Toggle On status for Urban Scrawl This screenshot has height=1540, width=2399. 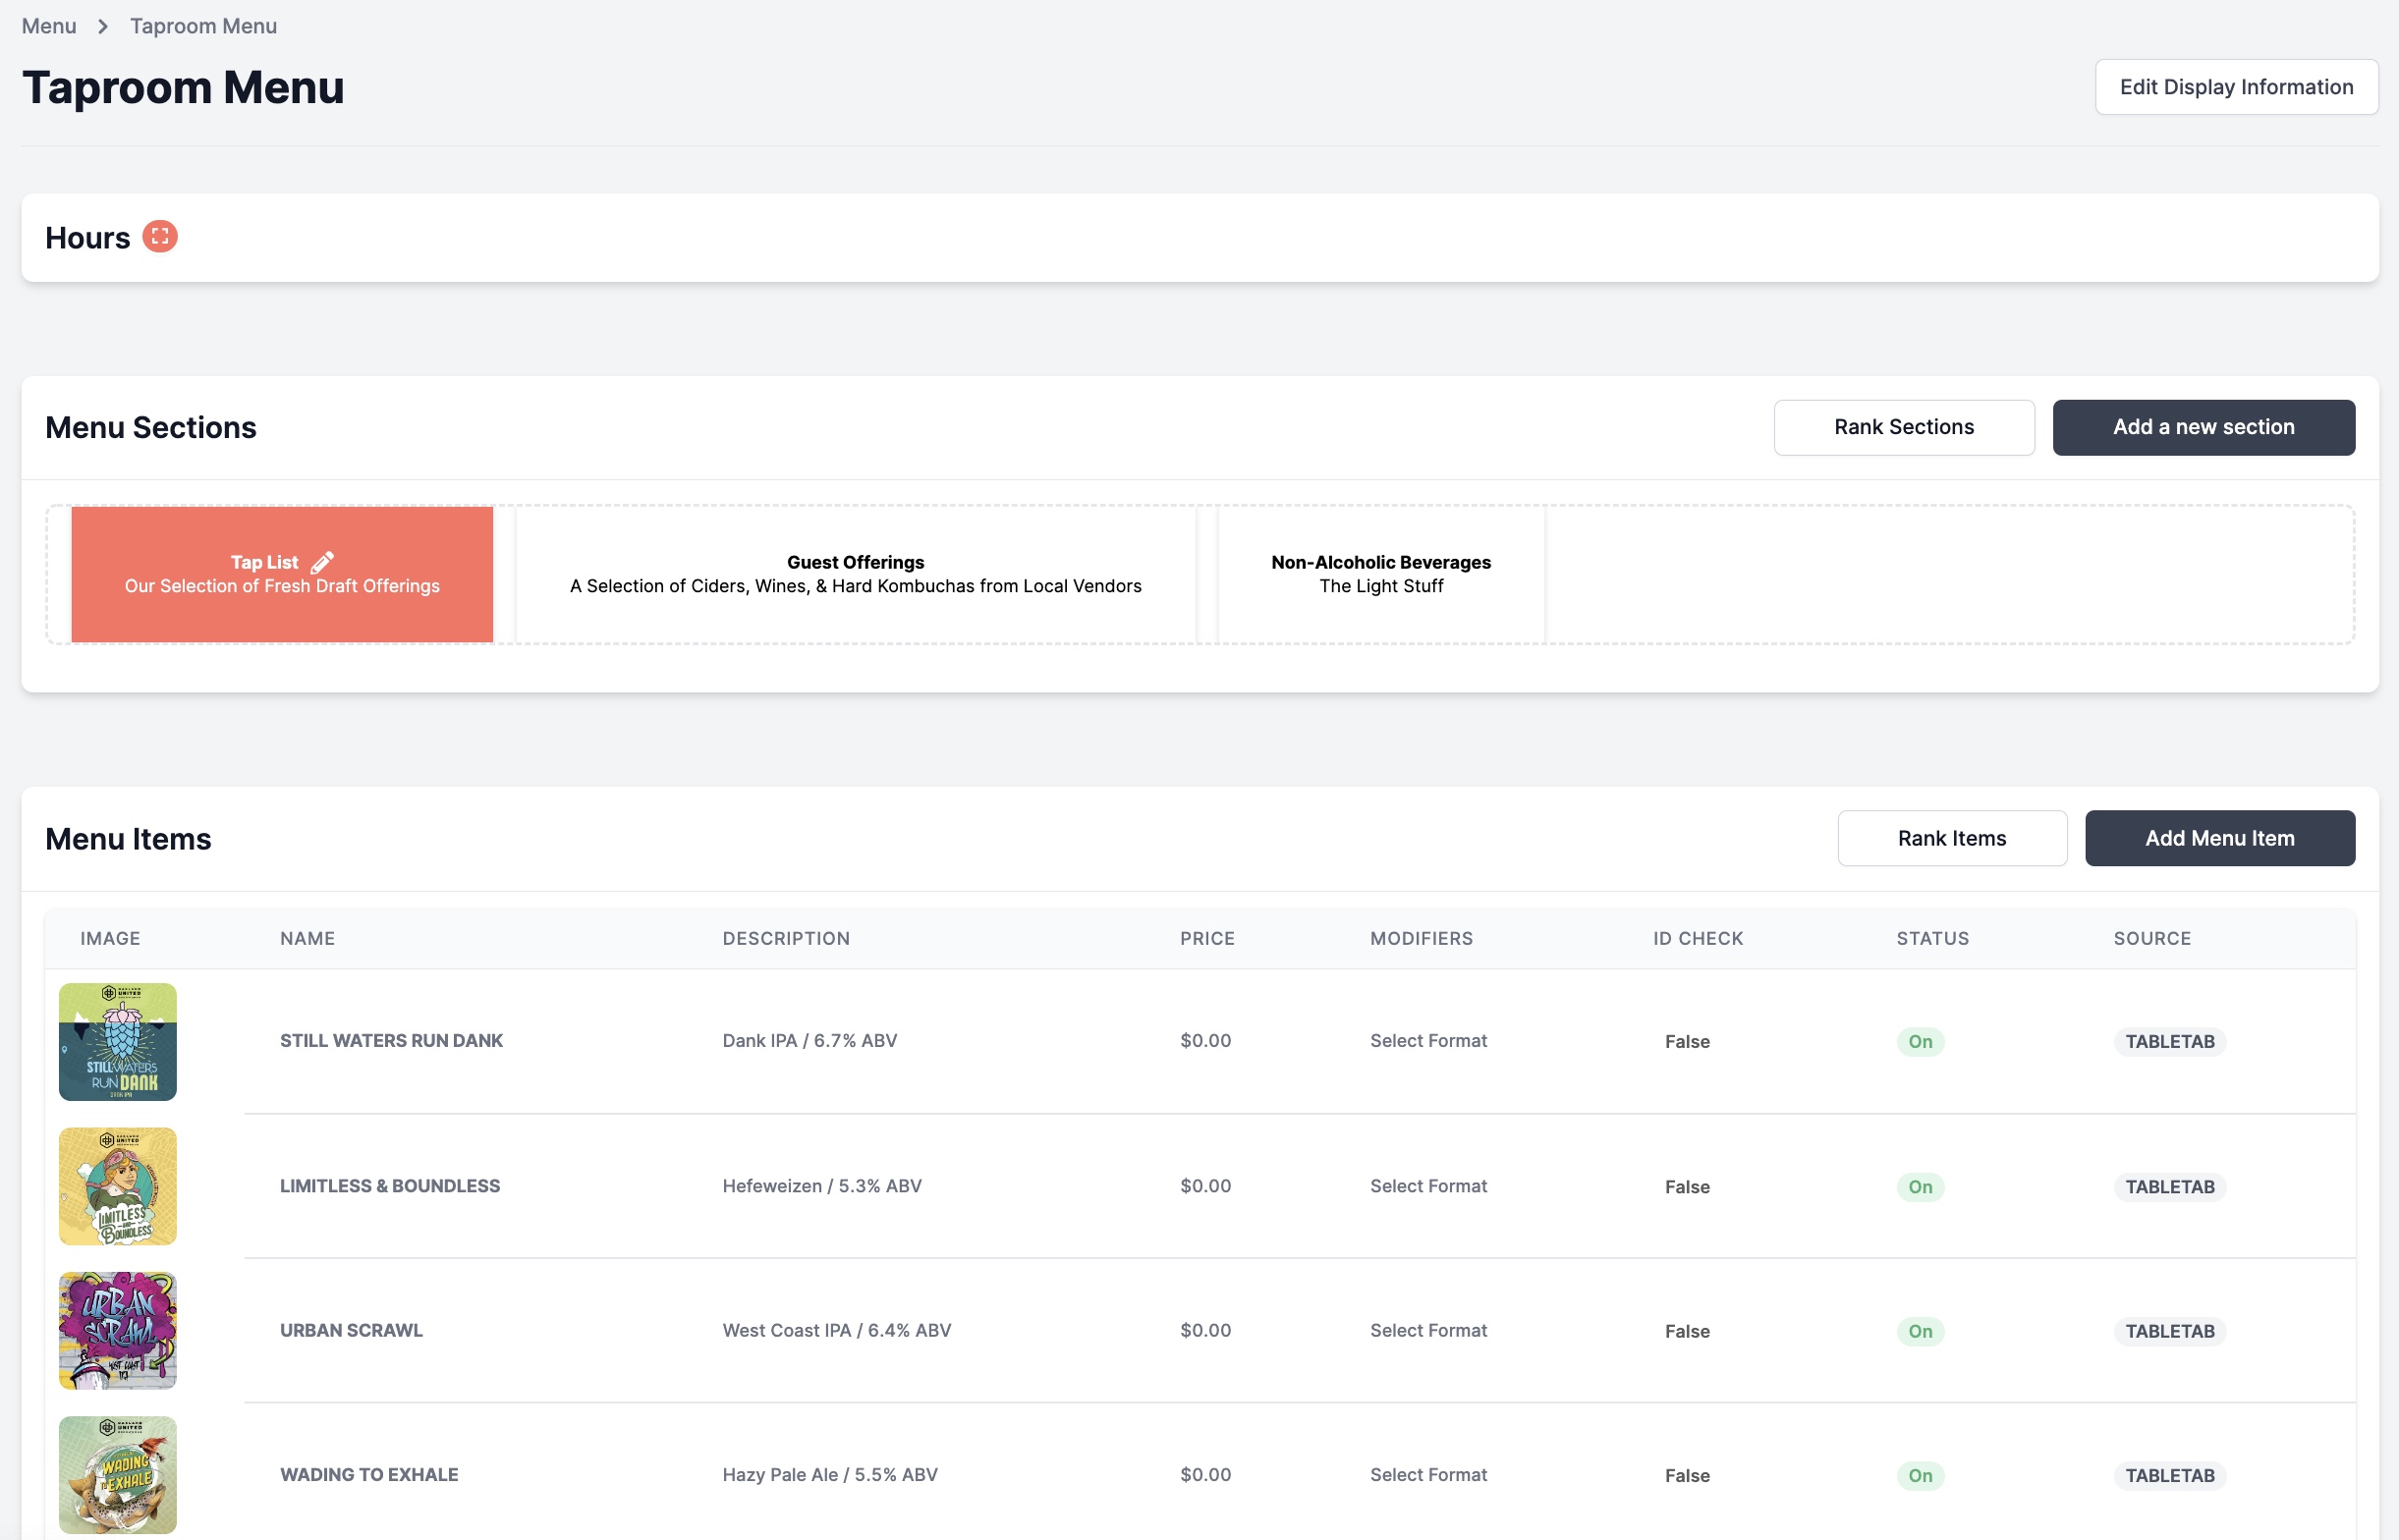[x=1919, y=1331]
